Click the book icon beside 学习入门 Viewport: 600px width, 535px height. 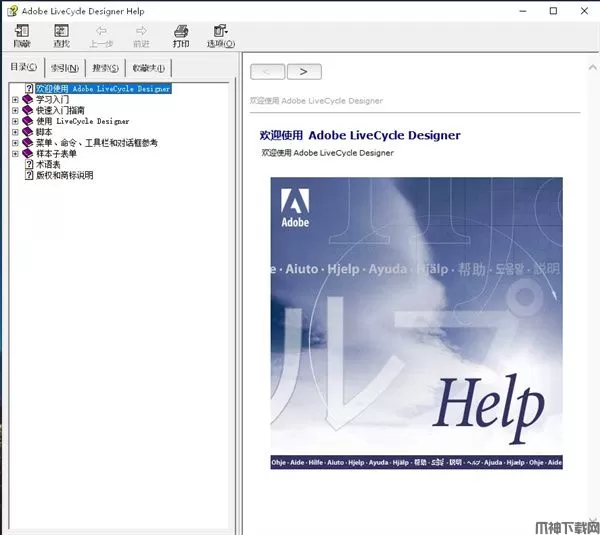click(x=28, y=99)
